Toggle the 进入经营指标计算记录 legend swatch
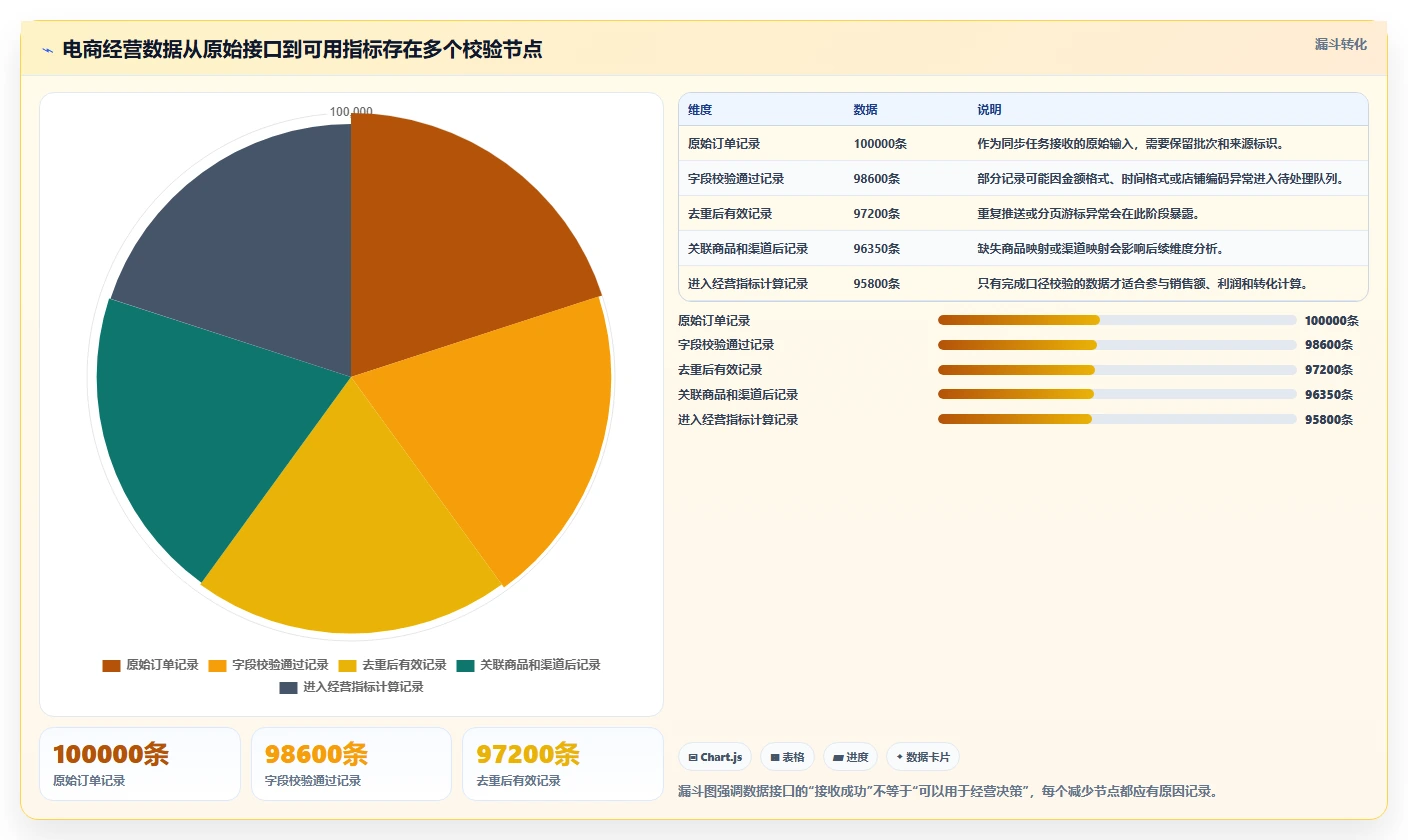This screenshot has height=840, width=1408. pyautogui.click(x=288, y=687)
